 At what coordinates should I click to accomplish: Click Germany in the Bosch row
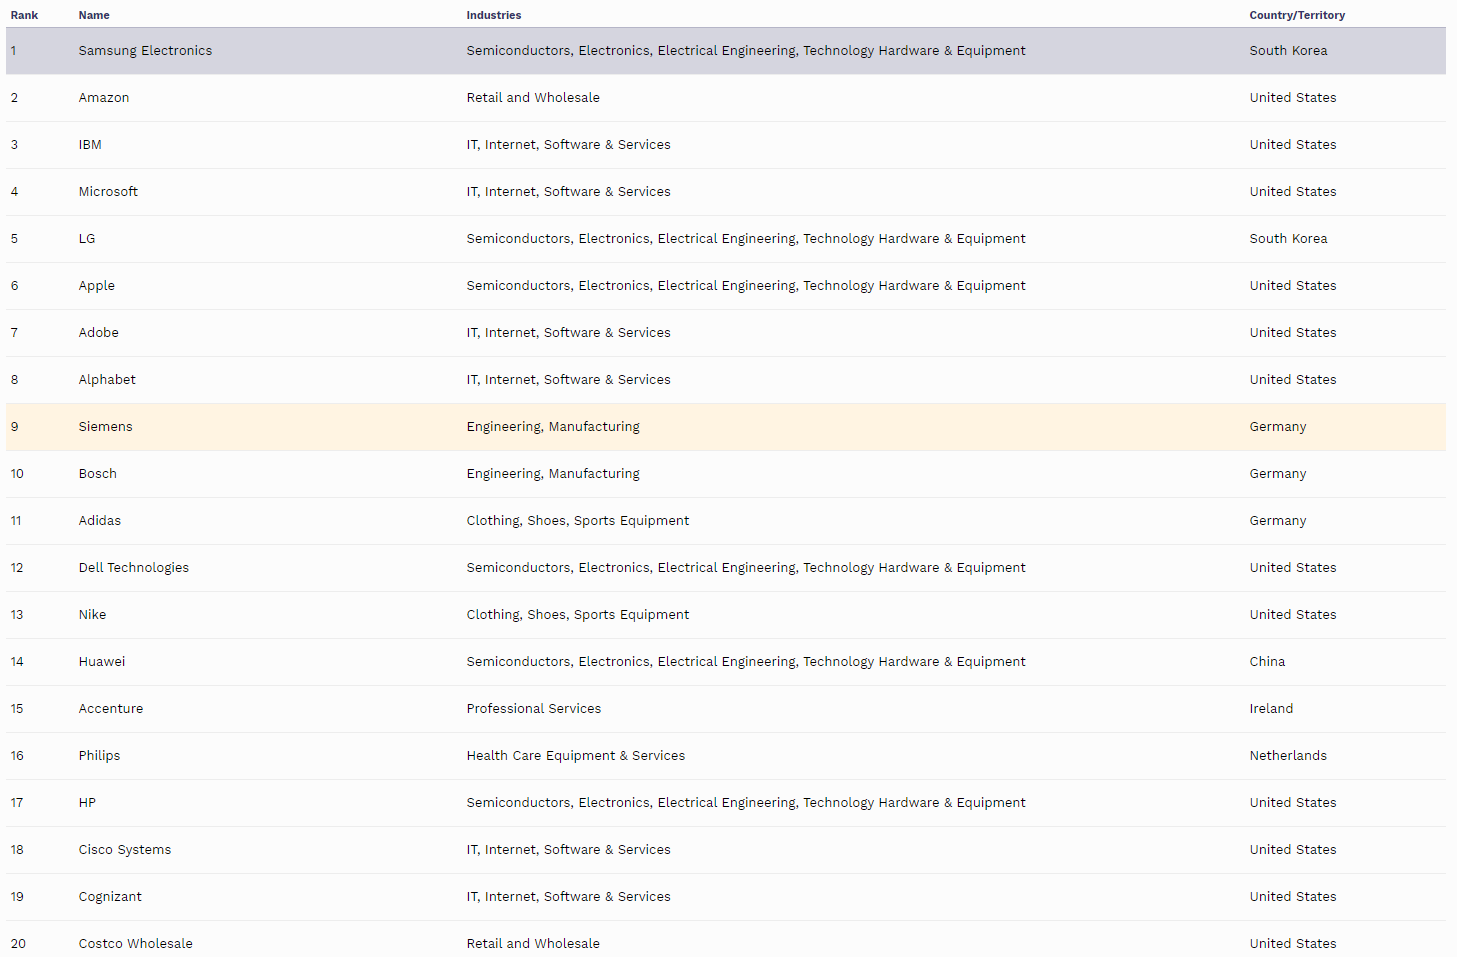coord(1277,474)
